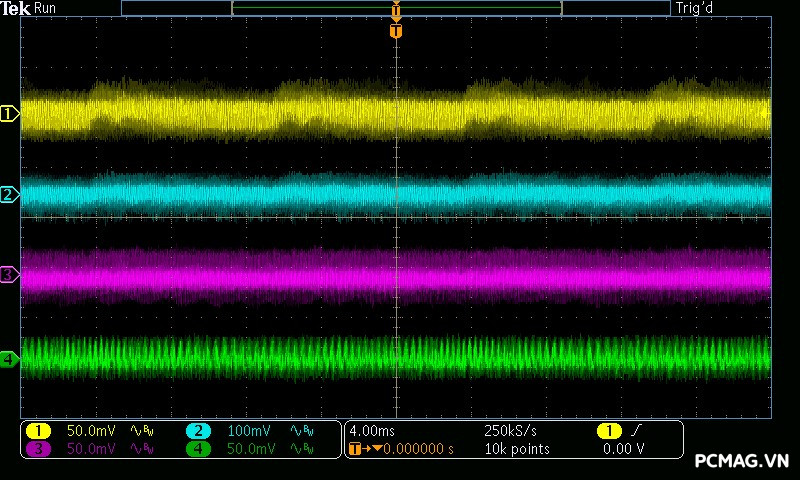The width and height of the screenshot is (800, 480).
Task: Select the channel 3 badge in readout
Action: tap(38, 449)
